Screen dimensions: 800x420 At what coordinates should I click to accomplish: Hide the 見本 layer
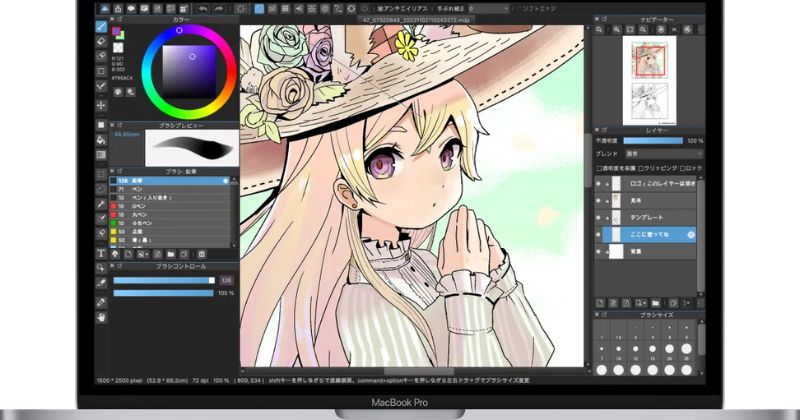tap(598, 201)
